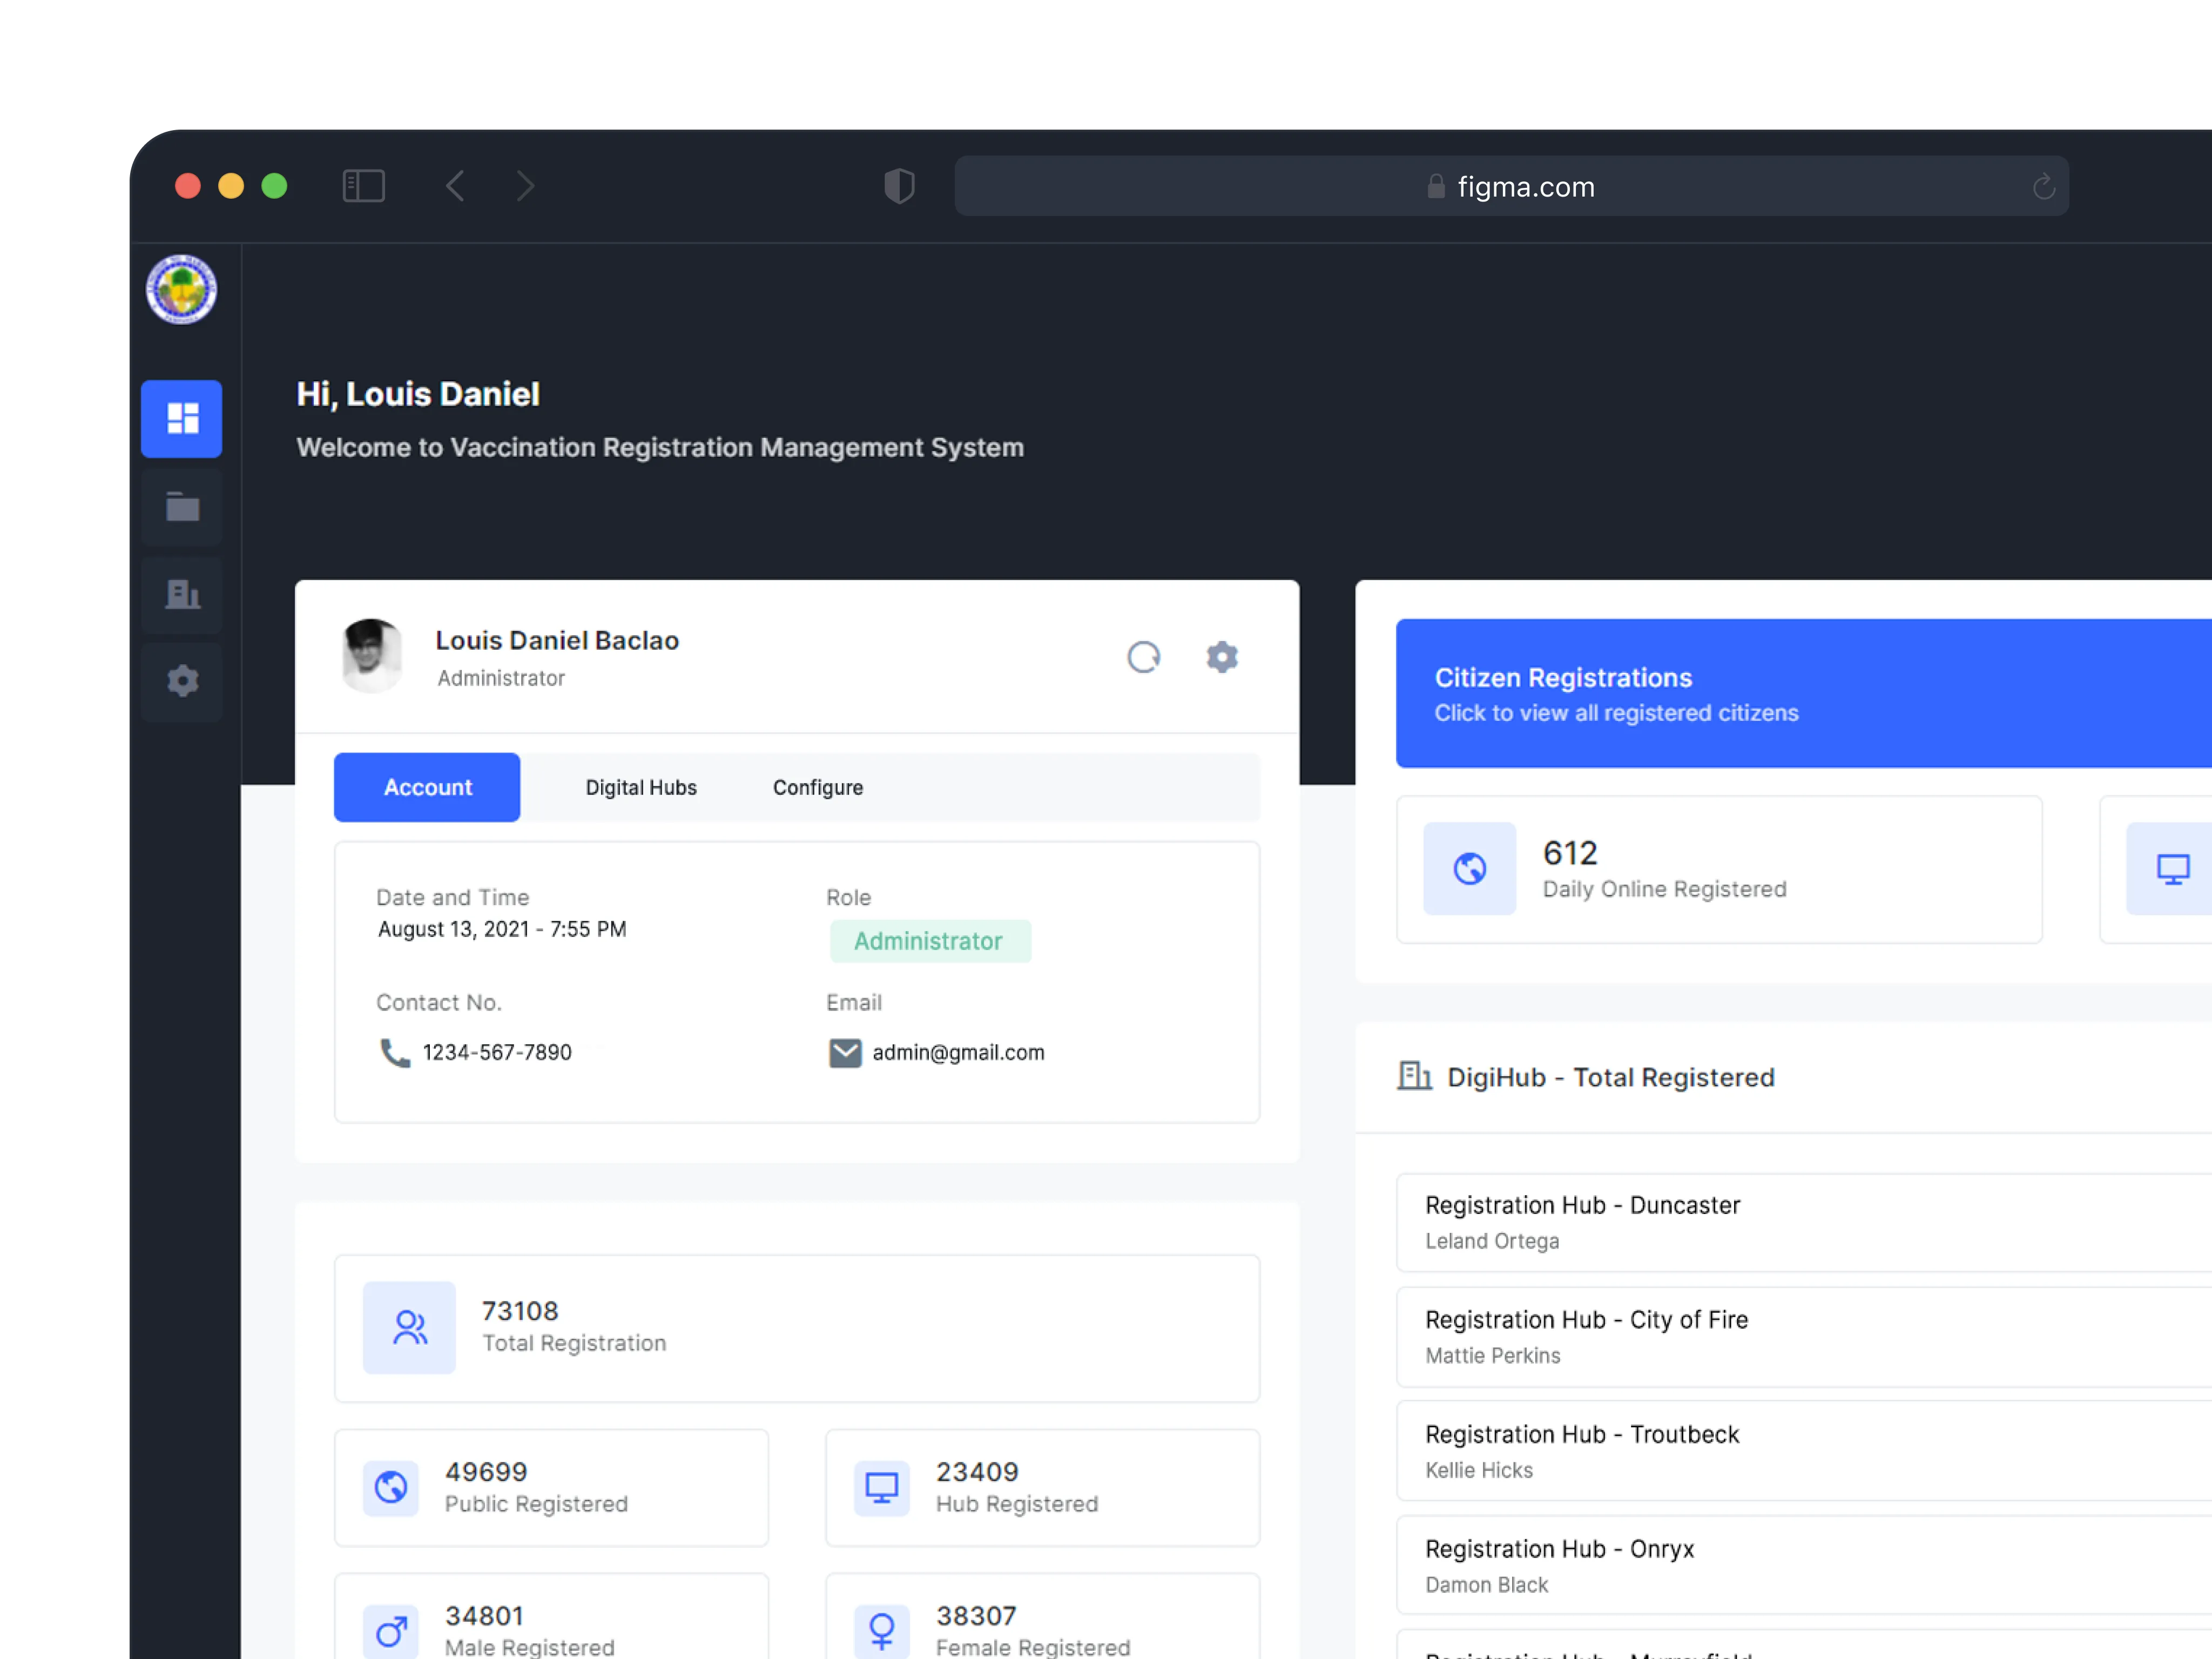
Task: Click the globe icon on Daily Online Registered card
Action: tap(1469, 869)
